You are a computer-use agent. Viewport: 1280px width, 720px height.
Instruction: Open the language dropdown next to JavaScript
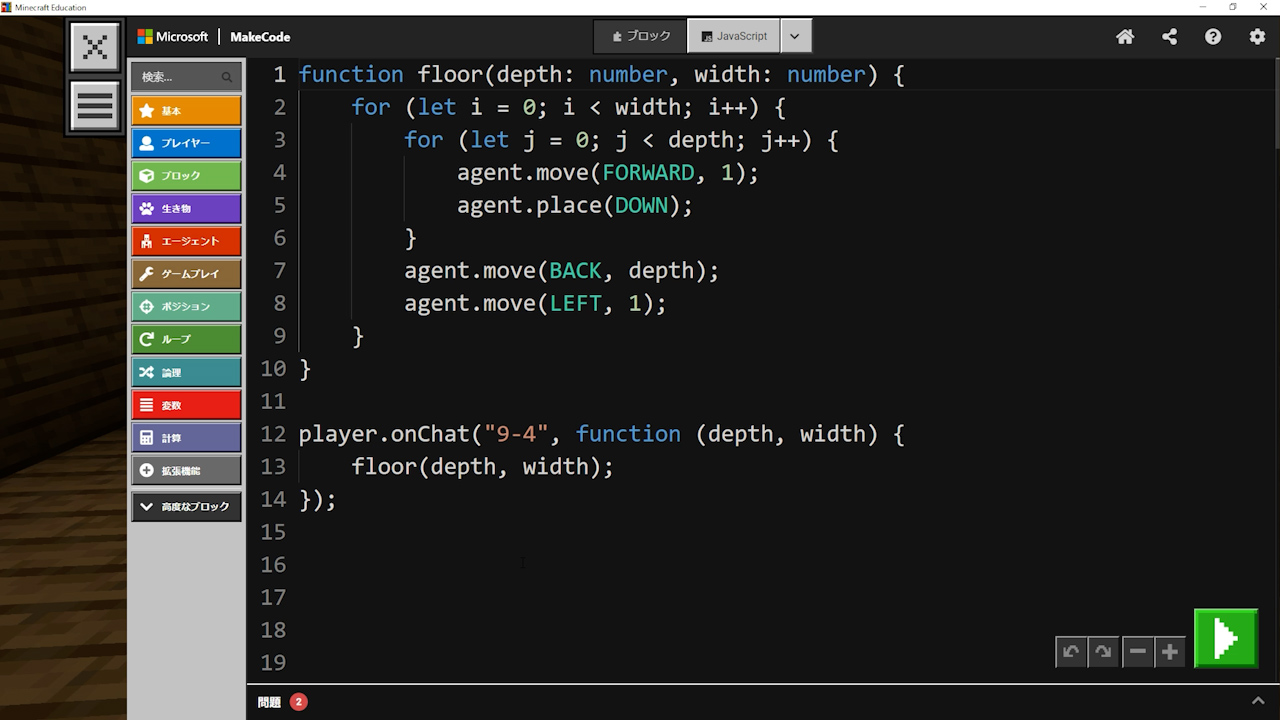[x=795, y=36]
